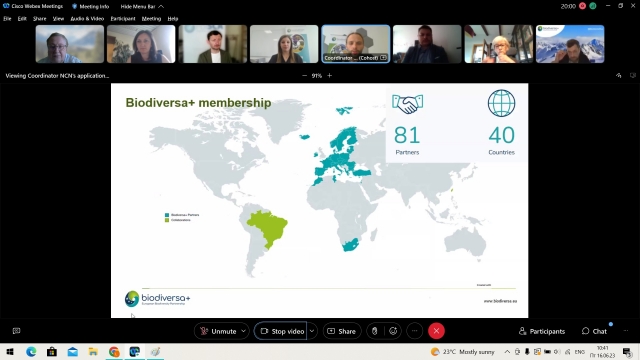Click the layout icon at bottom left
Viewport: 640px width, 360px height.
pos(16,331)
